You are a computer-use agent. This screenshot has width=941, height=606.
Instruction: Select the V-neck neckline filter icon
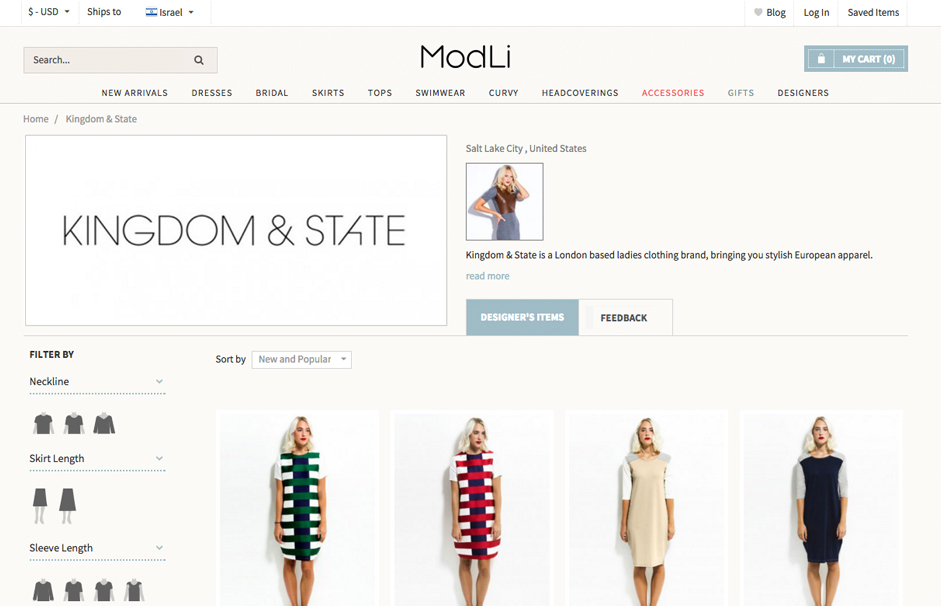point(104,424)
